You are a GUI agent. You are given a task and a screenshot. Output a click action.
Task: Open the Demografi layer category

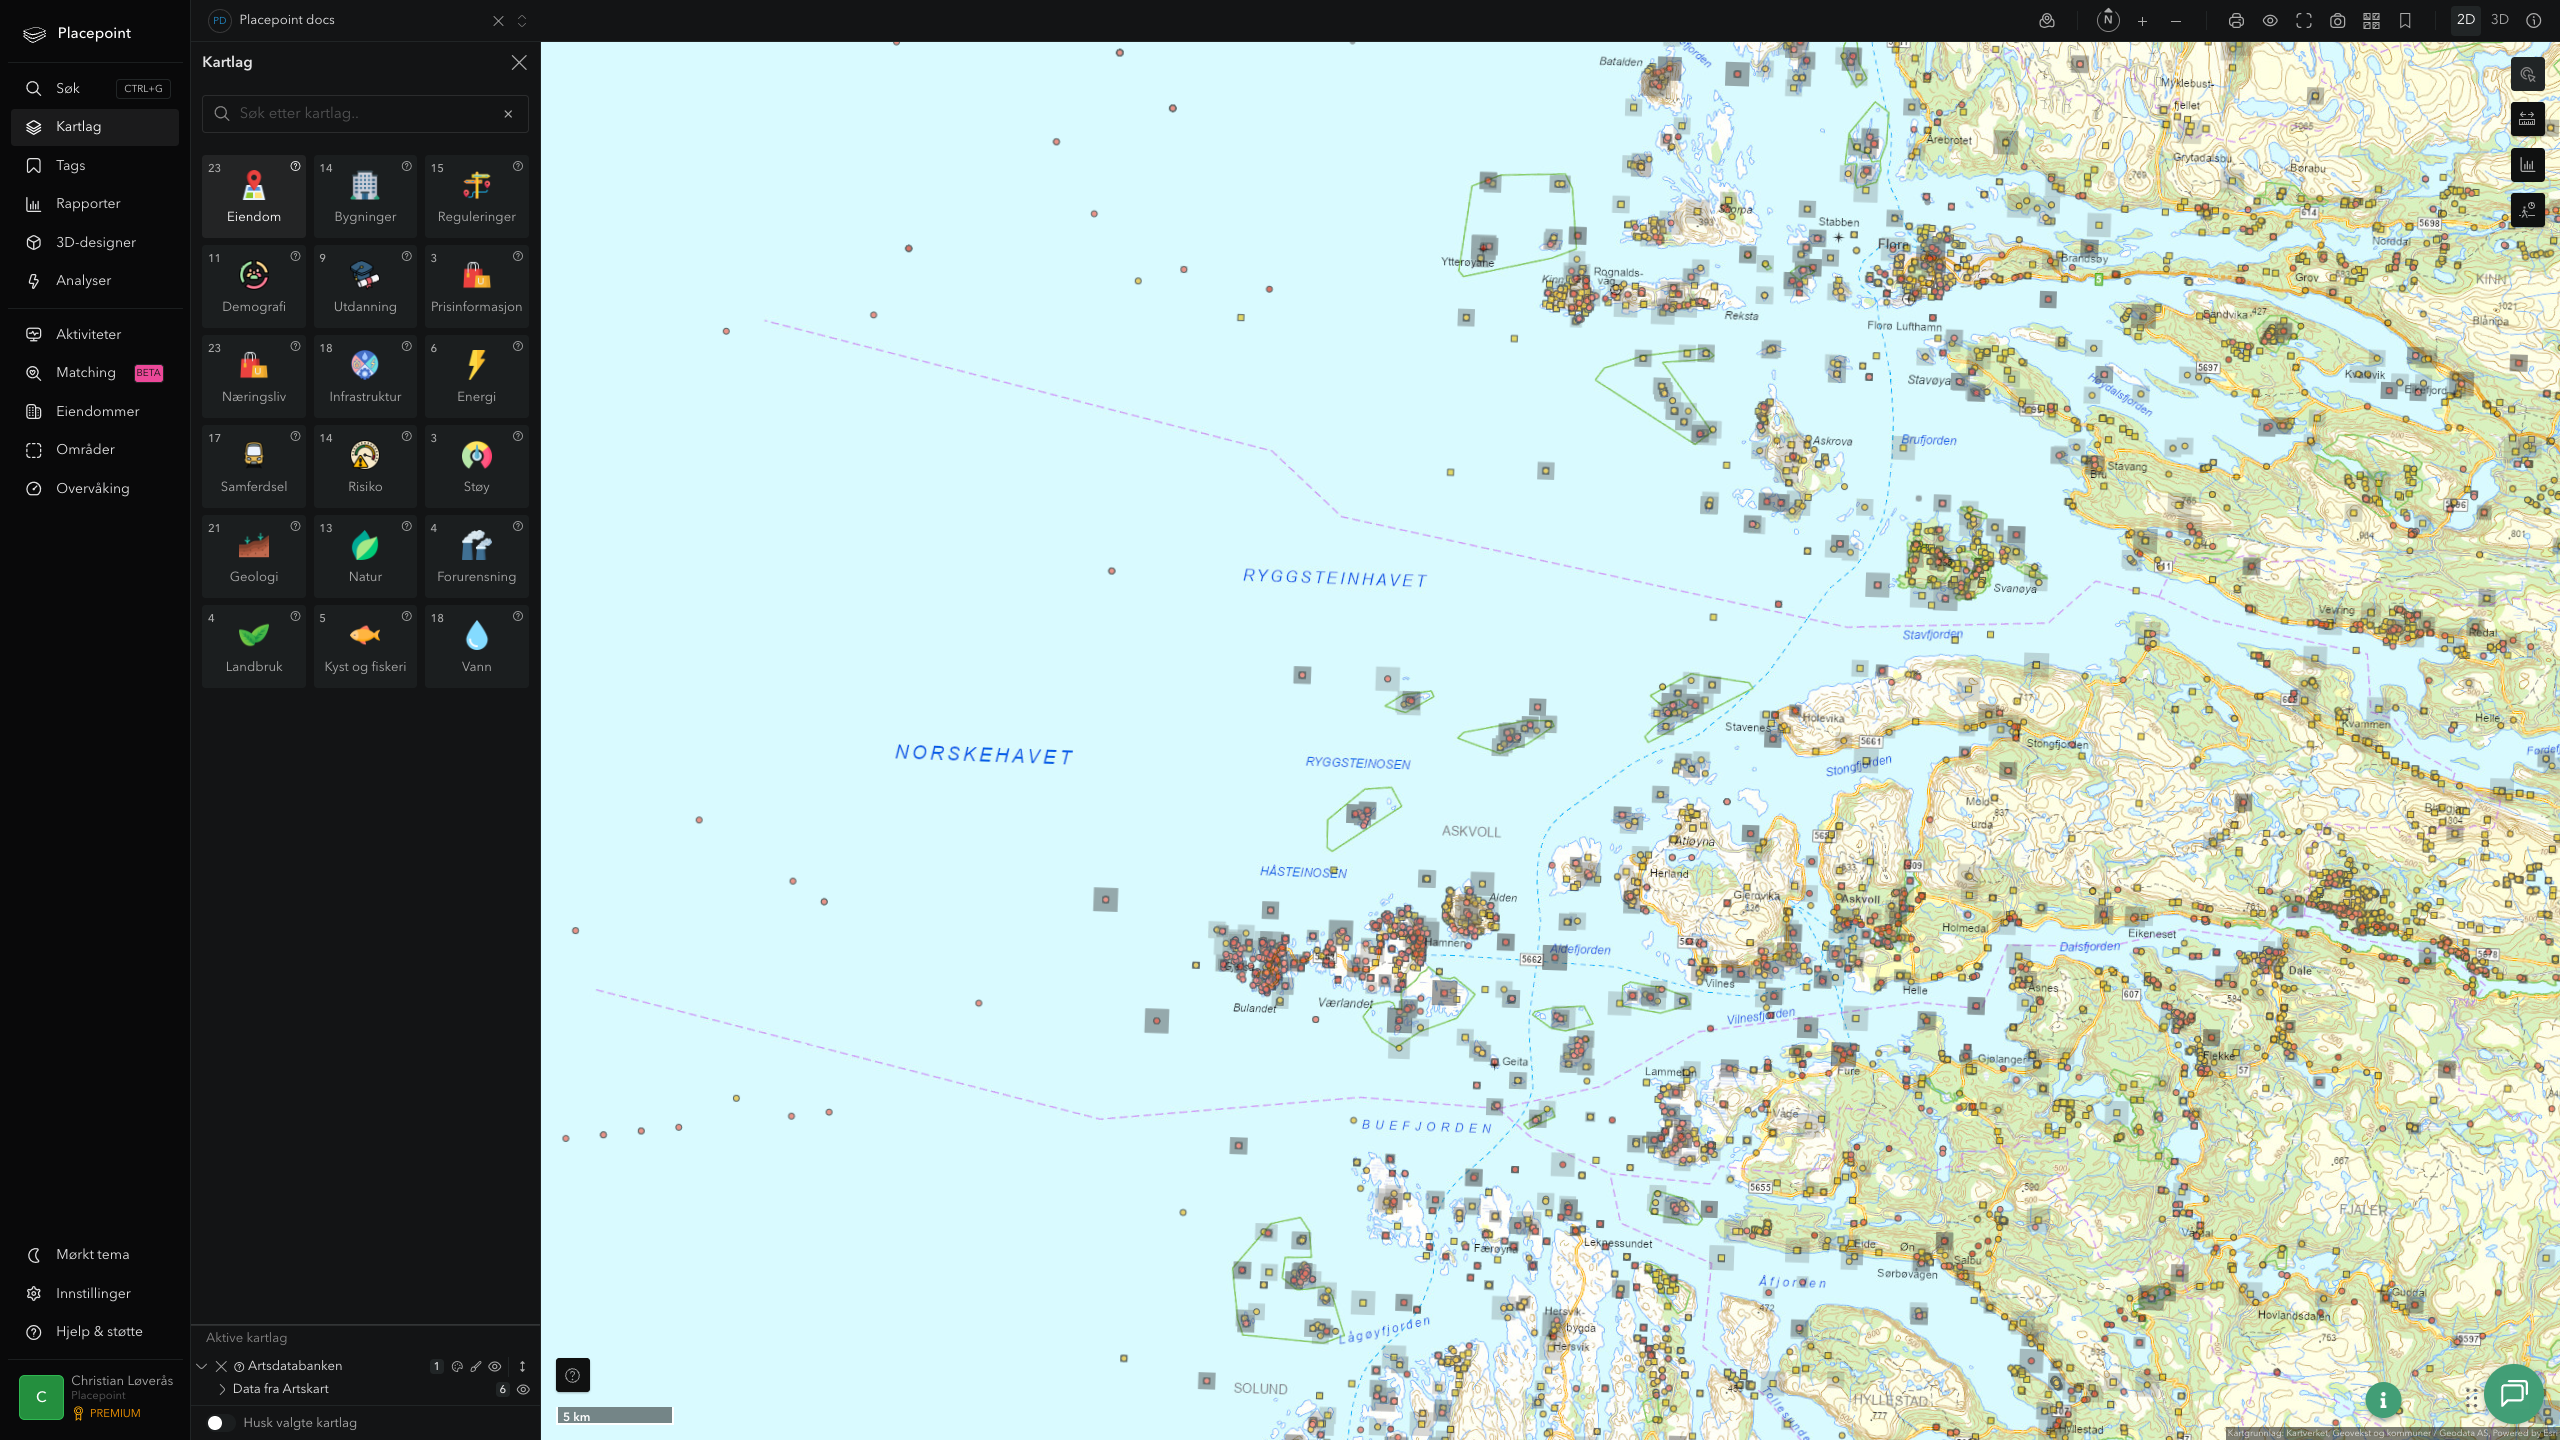click(x=253, y=286)
